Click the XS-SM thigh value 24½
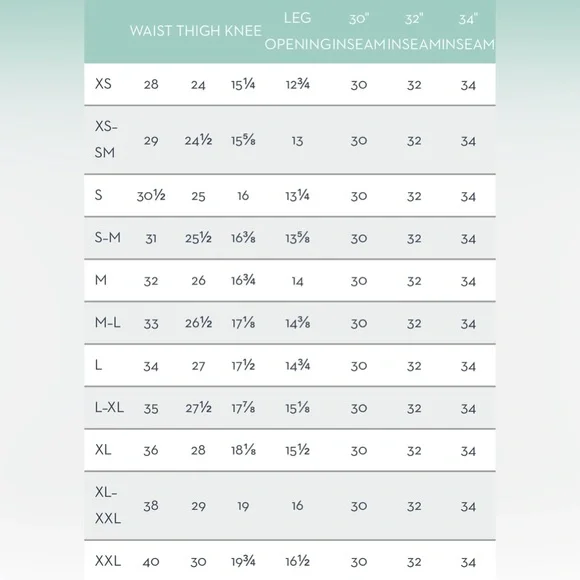 (198, 141)
